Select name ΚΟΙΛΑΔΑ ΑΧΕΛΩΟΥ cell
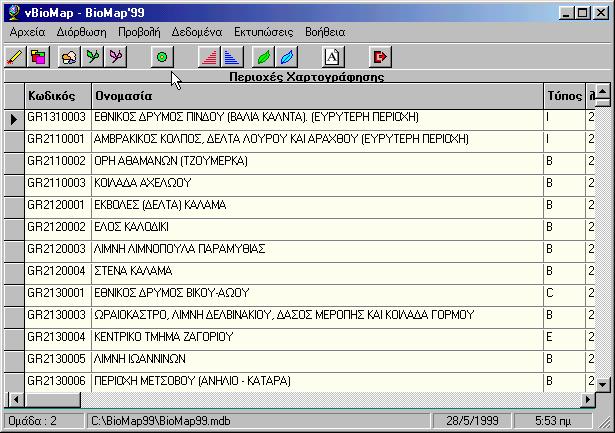The height and width of the screenshot is (433, 615). point(317,186)
